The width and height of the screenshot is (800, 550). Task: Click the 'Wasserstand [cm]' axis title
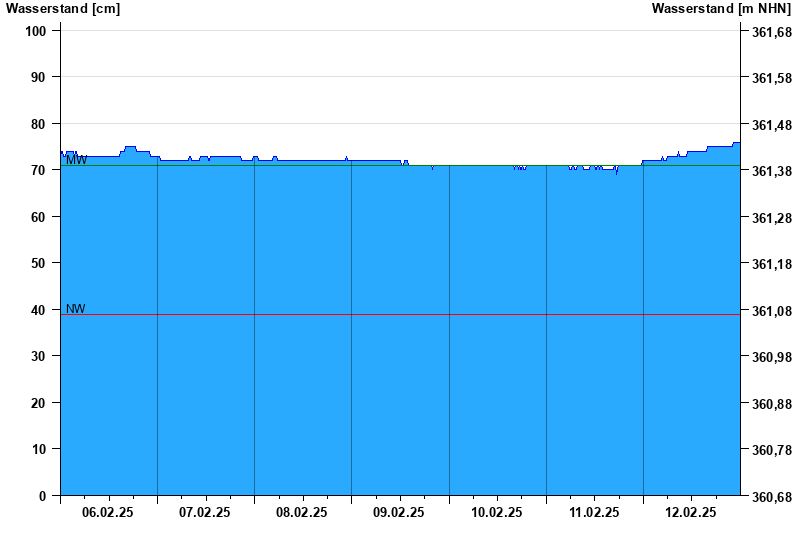63,9
